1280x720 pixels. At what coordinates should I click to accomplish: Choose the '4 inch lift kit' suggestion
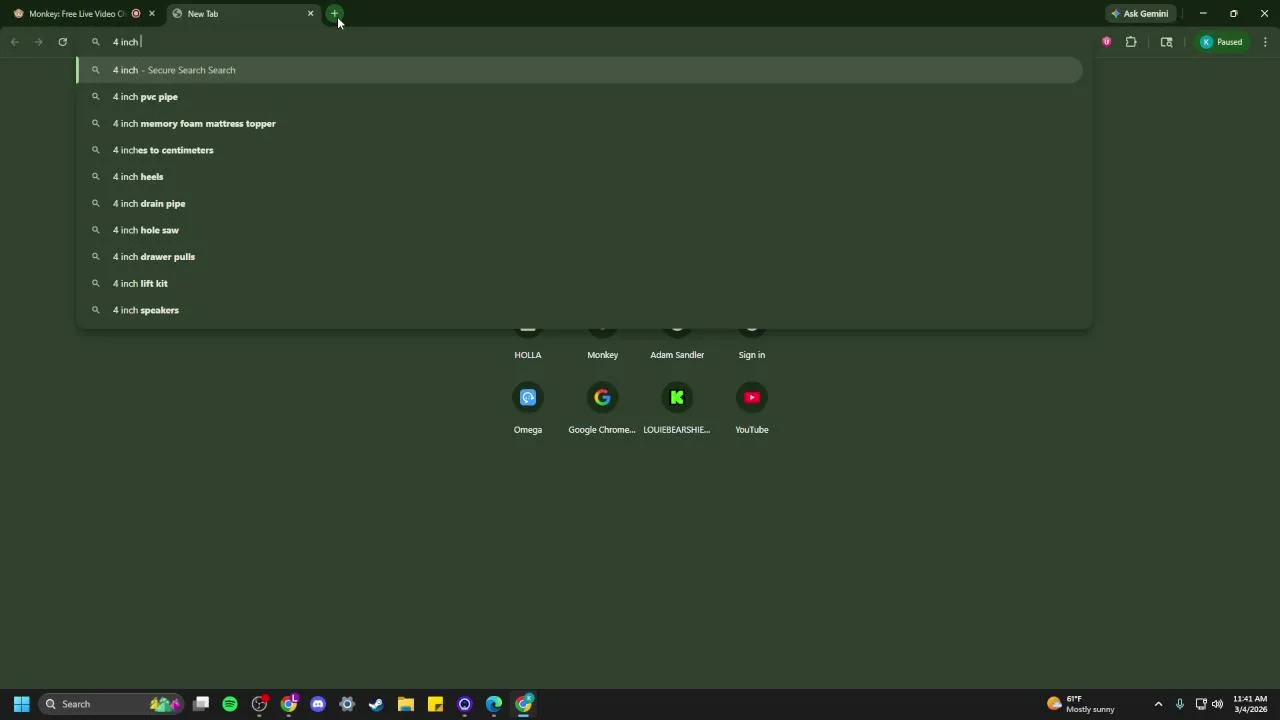point(580,284)
